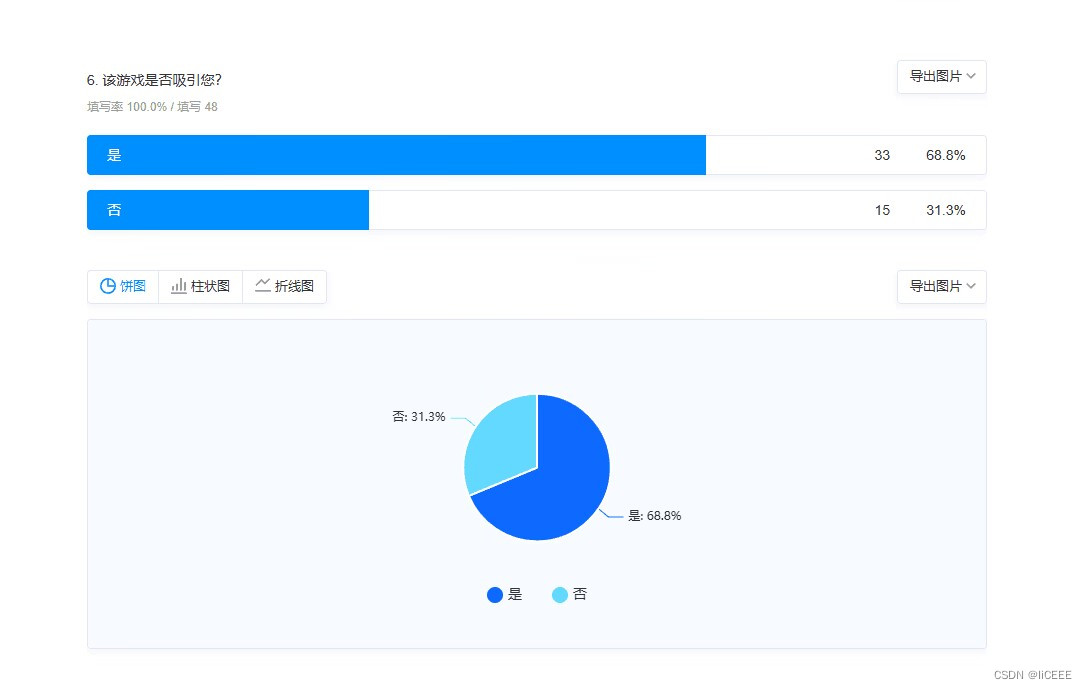This screenshot has height=689, width=1087.
Task: Toggle the 是 legend dot below the pie
Action: [x=495, y=595]
